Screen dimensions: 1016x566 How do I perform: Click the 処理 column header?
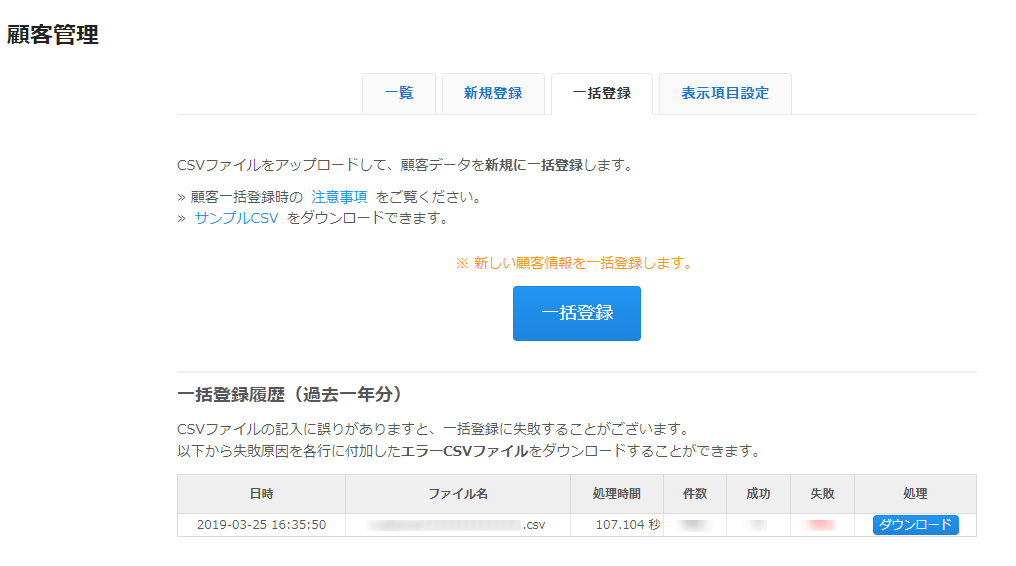(x=916, y=494)
